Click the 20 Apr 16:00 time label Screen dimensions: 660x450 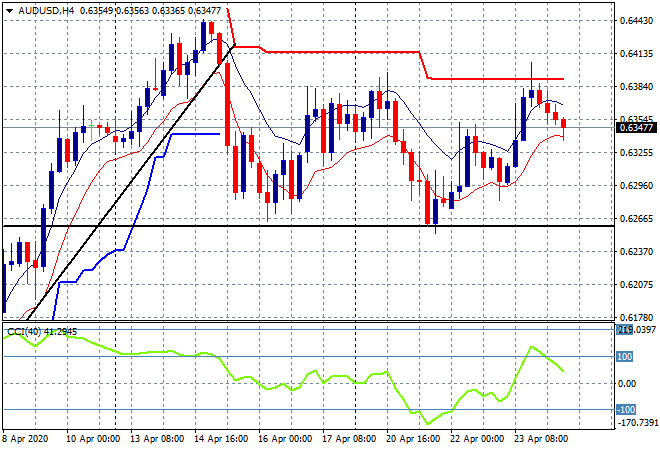(413, 439)
